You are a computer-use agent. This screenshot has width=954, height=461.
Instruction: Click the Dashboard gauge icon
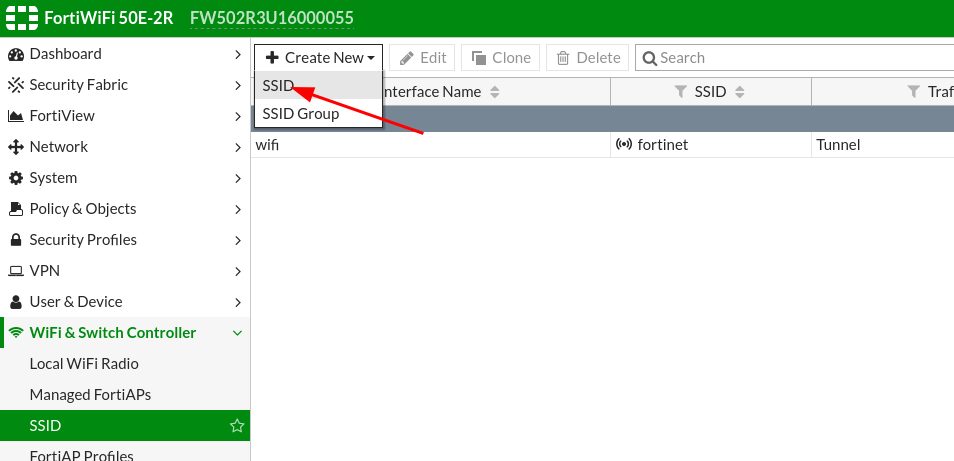[15, 54]
